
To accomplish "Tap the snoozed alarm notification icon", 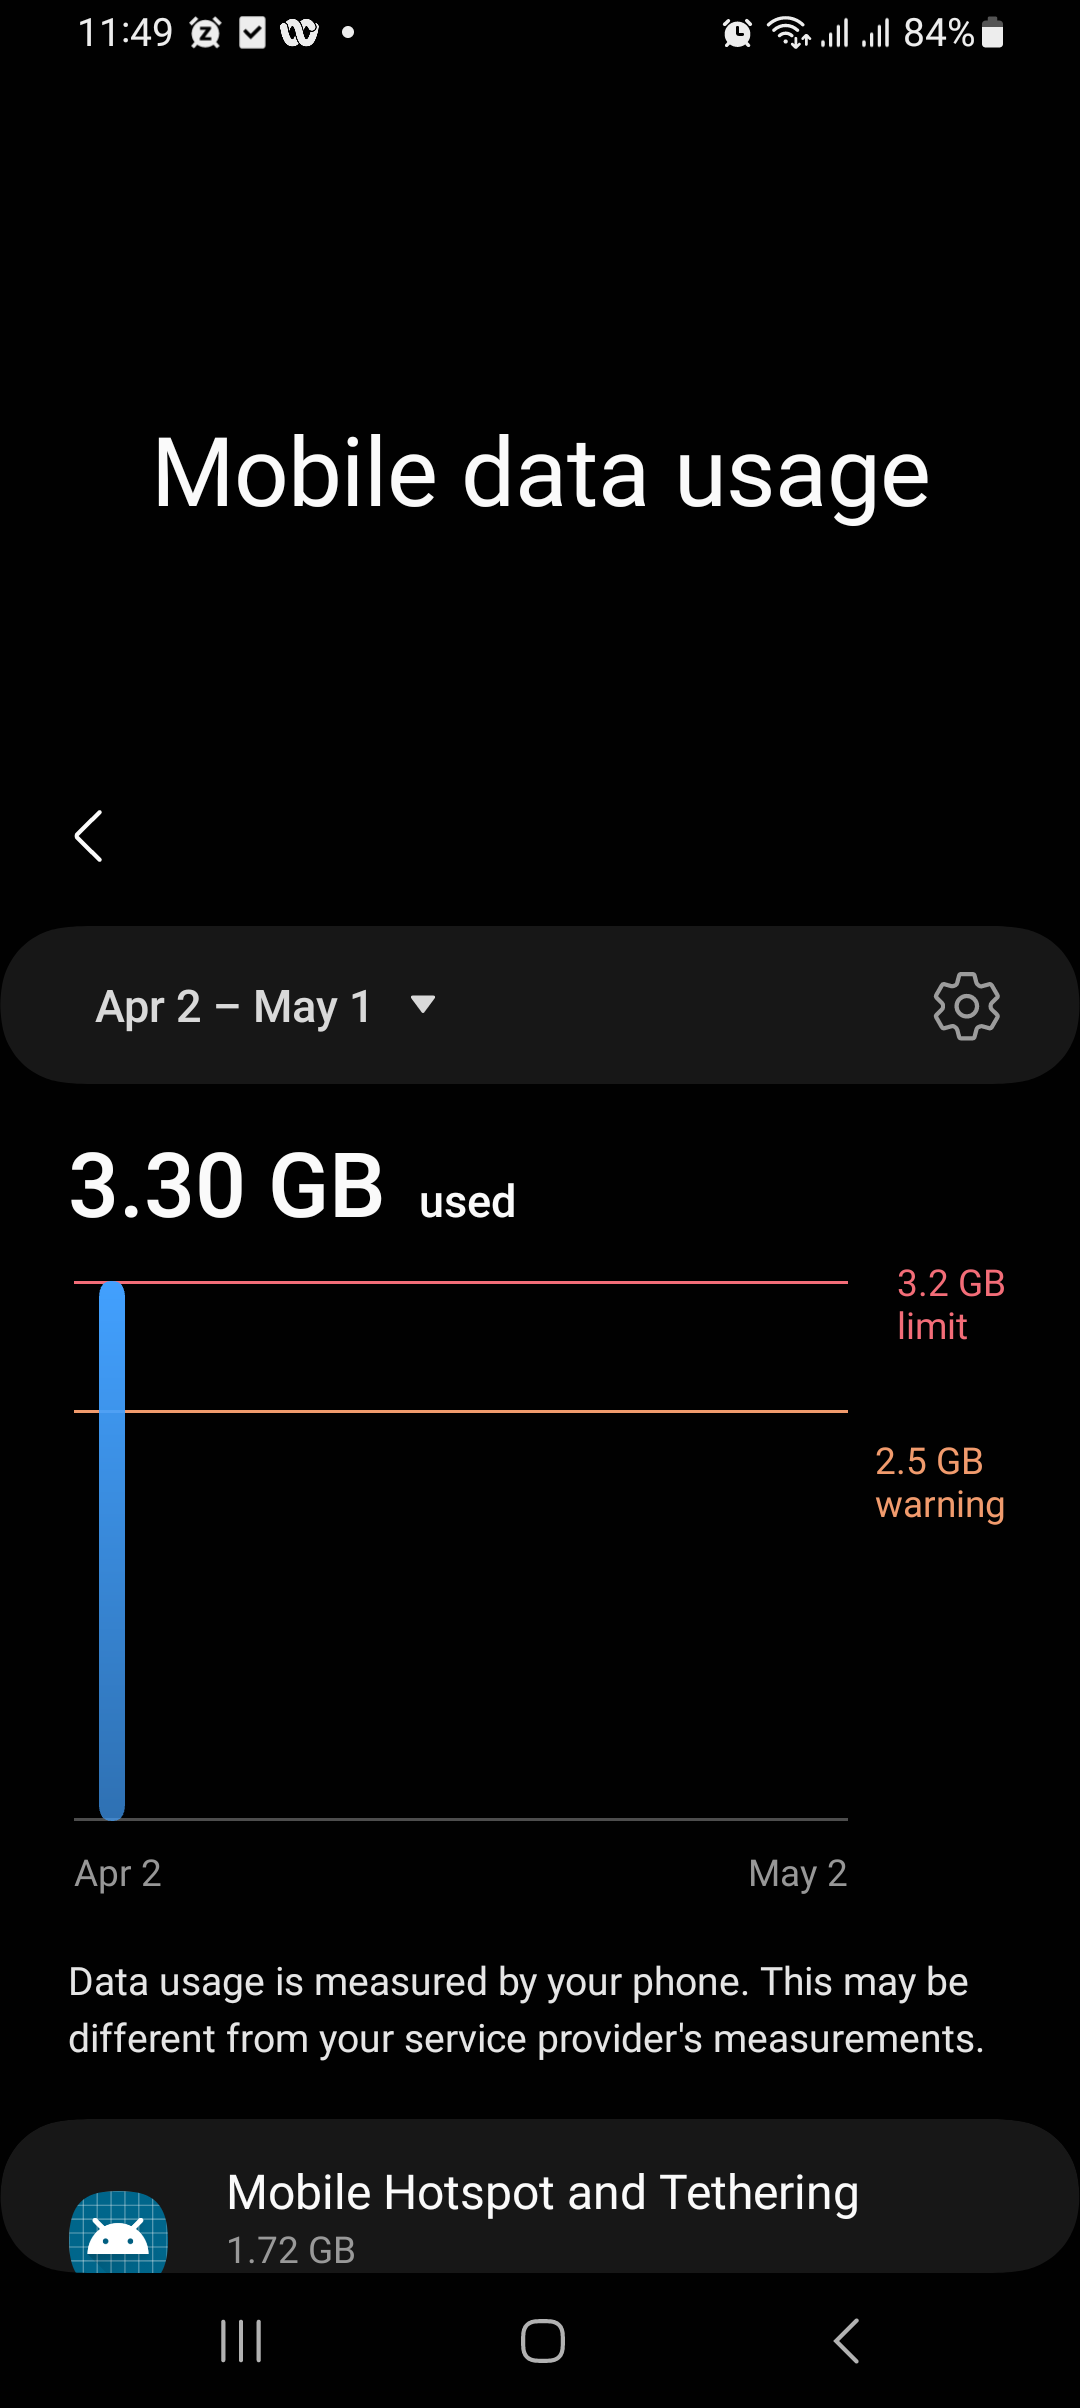I will 205,34.
